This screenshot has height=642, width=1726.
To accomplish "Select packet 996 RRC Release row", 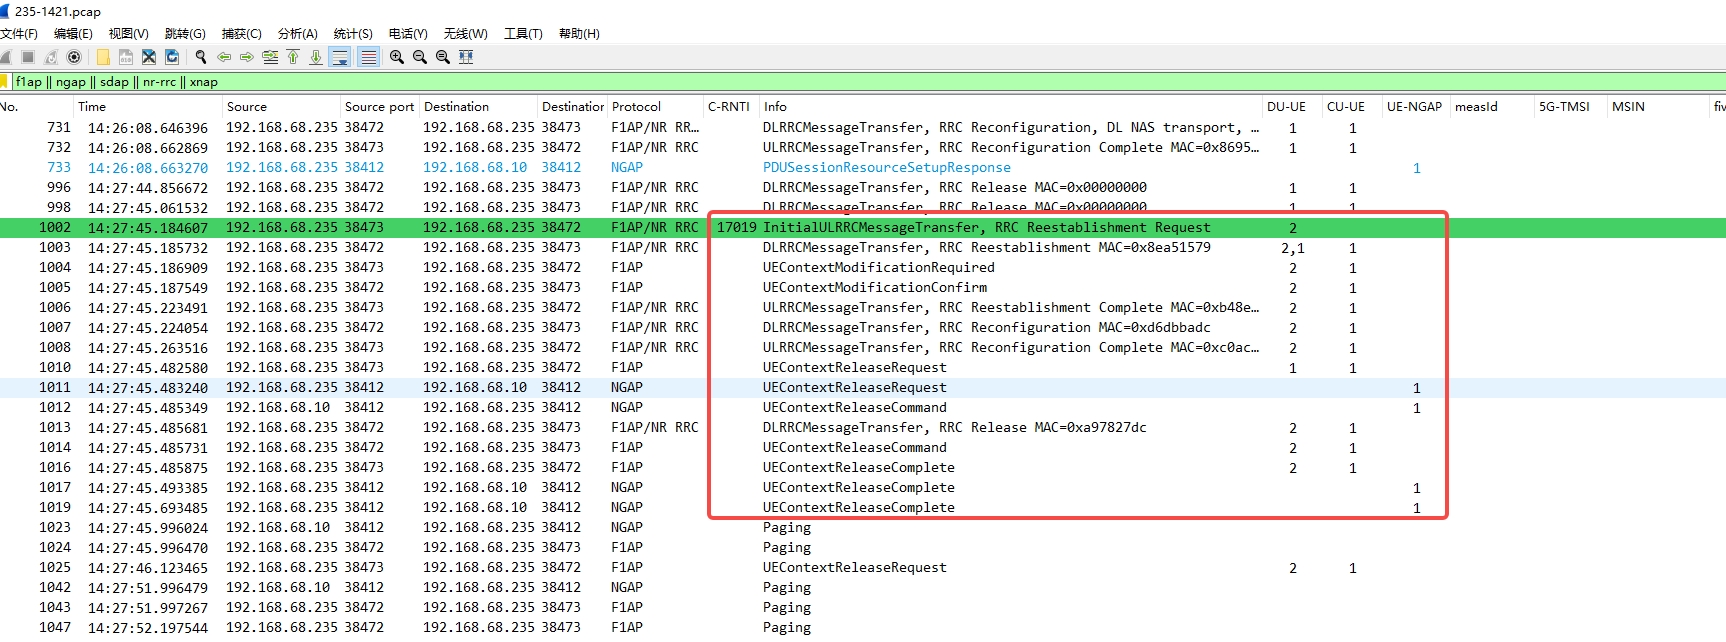I will click(x=863, y=188).
